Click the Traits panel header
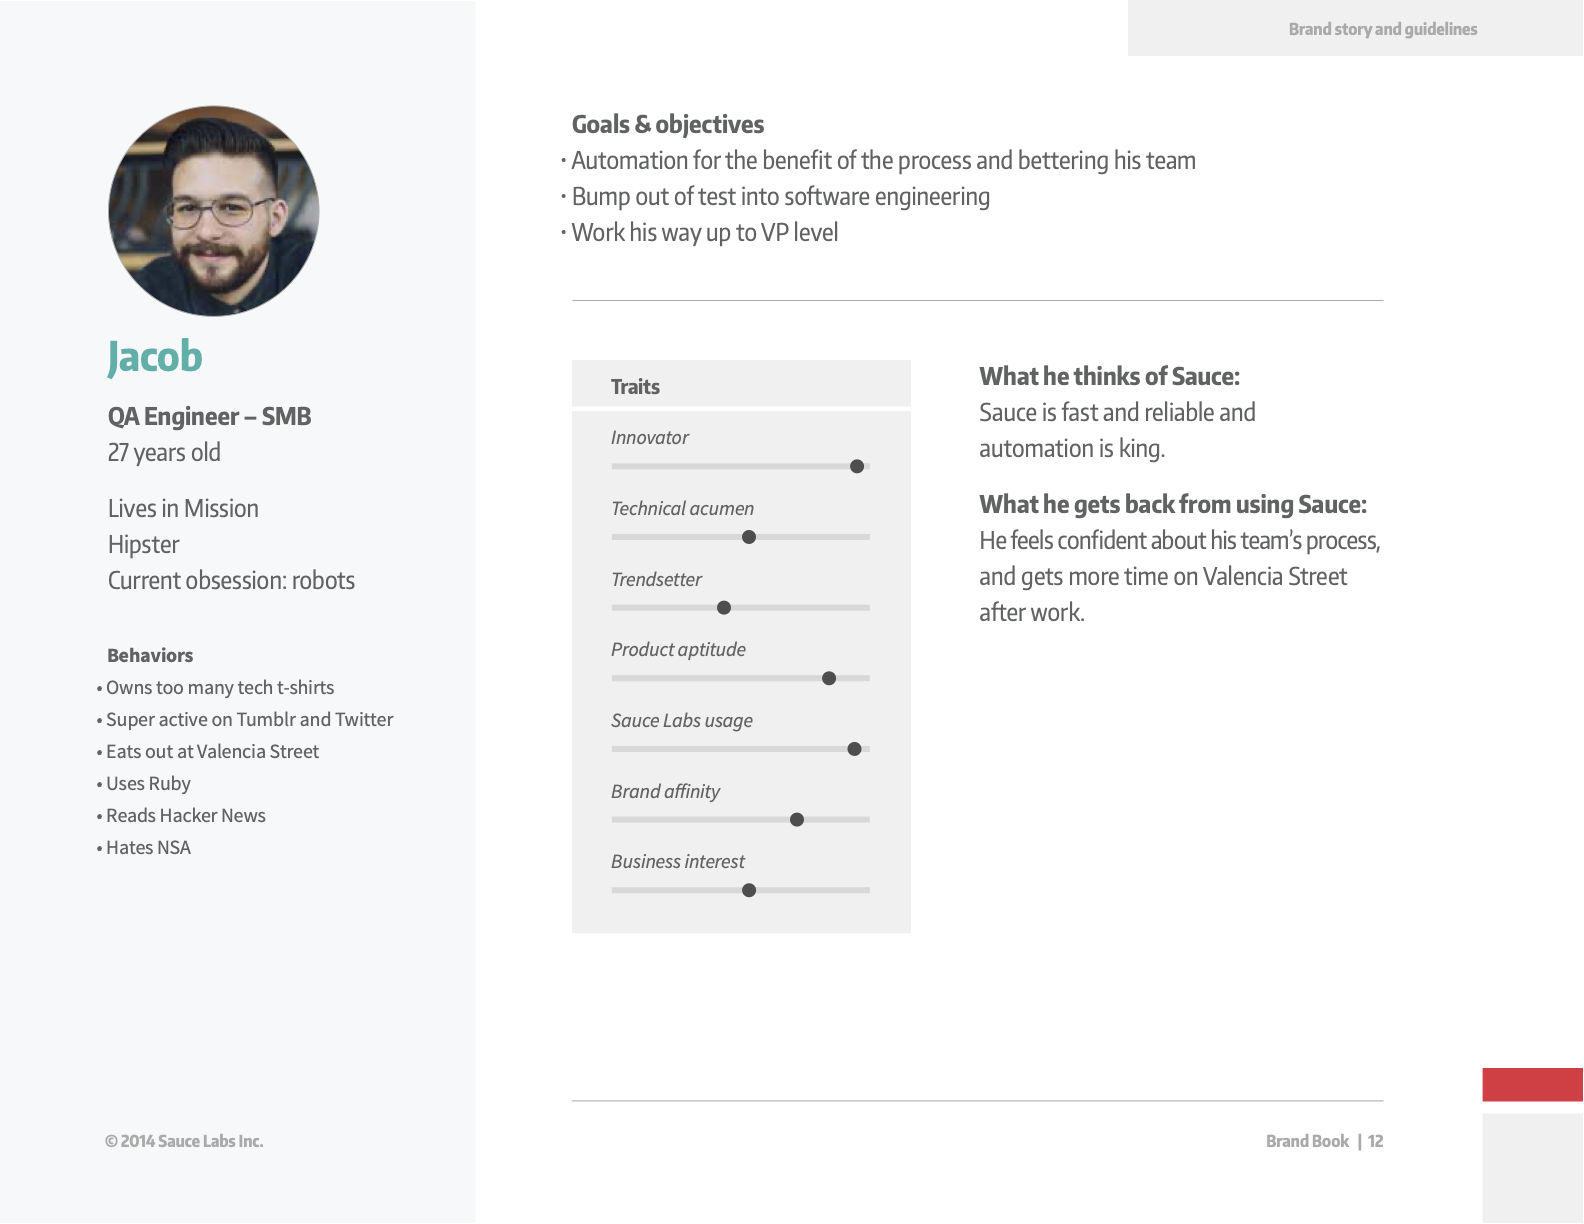Screen dimensions: 1584x1224 click(741, 384)
